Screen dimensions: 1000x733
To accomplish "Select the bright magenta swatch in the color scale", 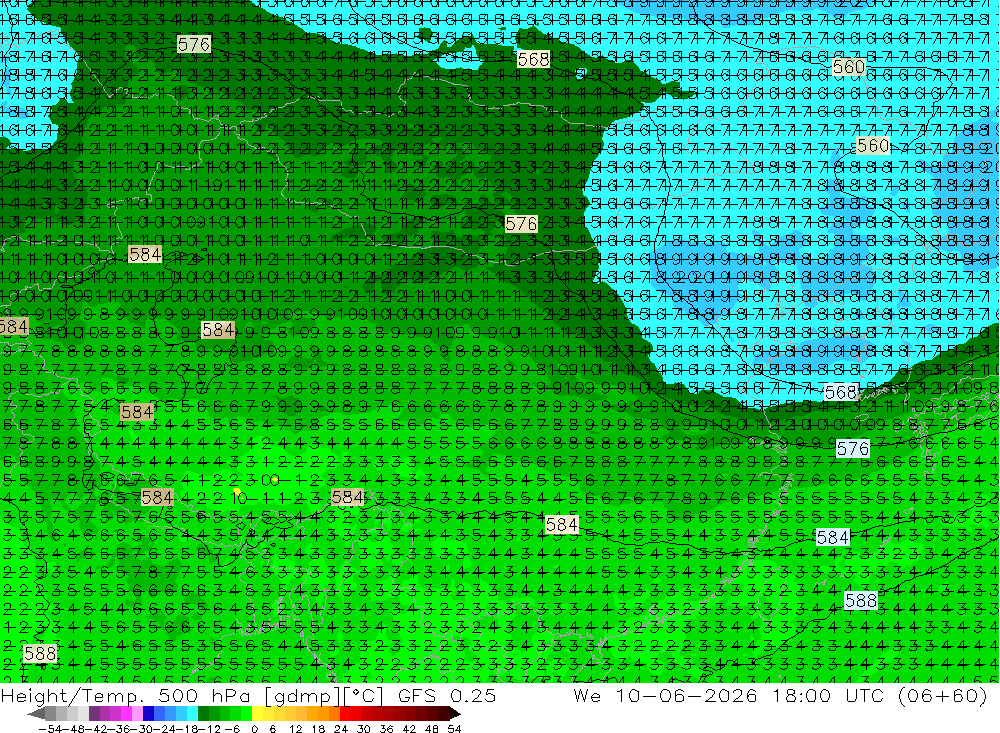I will point(126,714).
